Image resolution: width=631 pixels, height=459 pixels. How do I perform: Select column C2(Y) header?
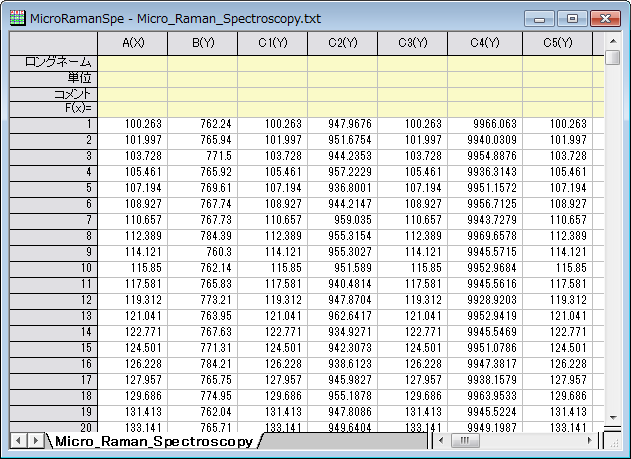pyautogui.click(x=343, y=43)
